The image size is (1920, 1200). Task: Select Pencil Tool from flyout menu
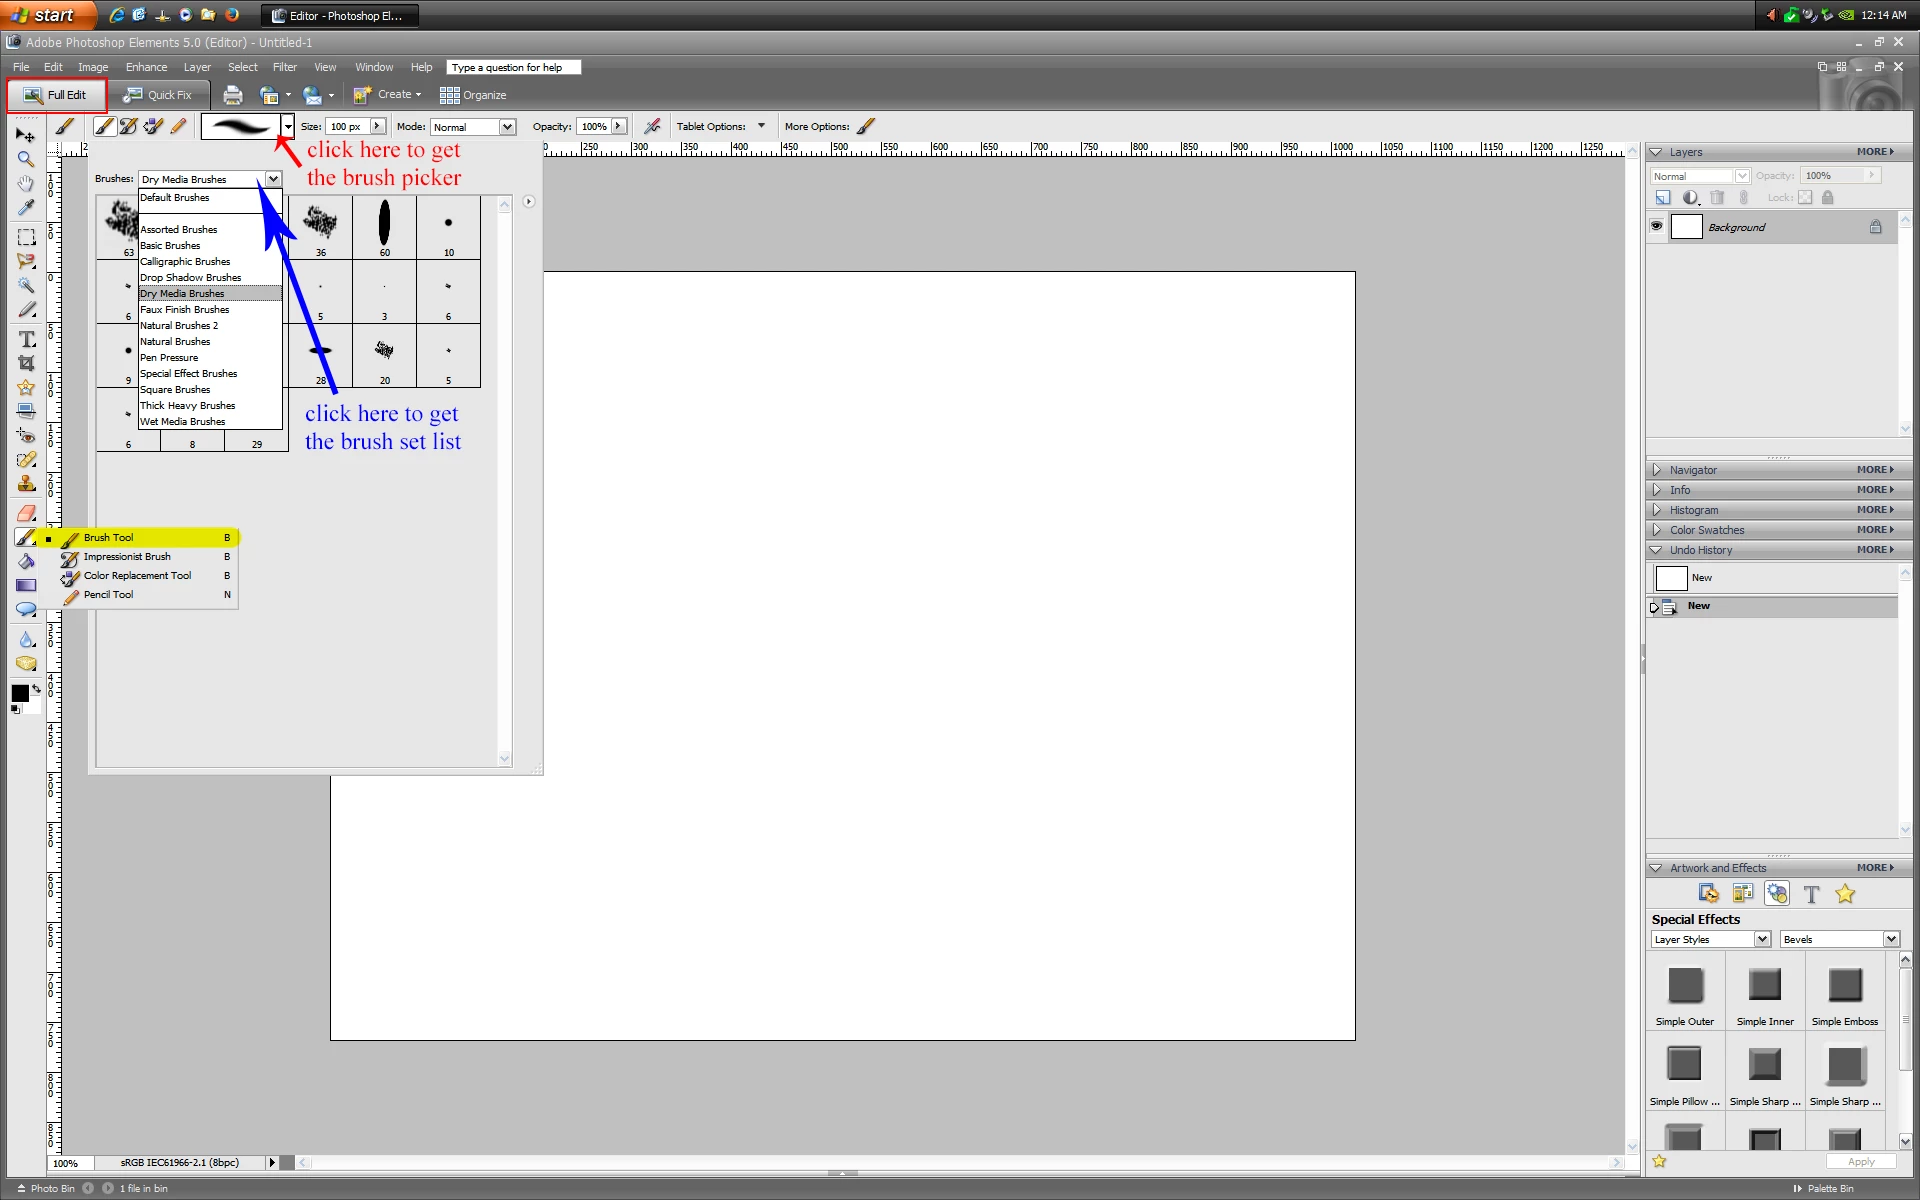108,595
